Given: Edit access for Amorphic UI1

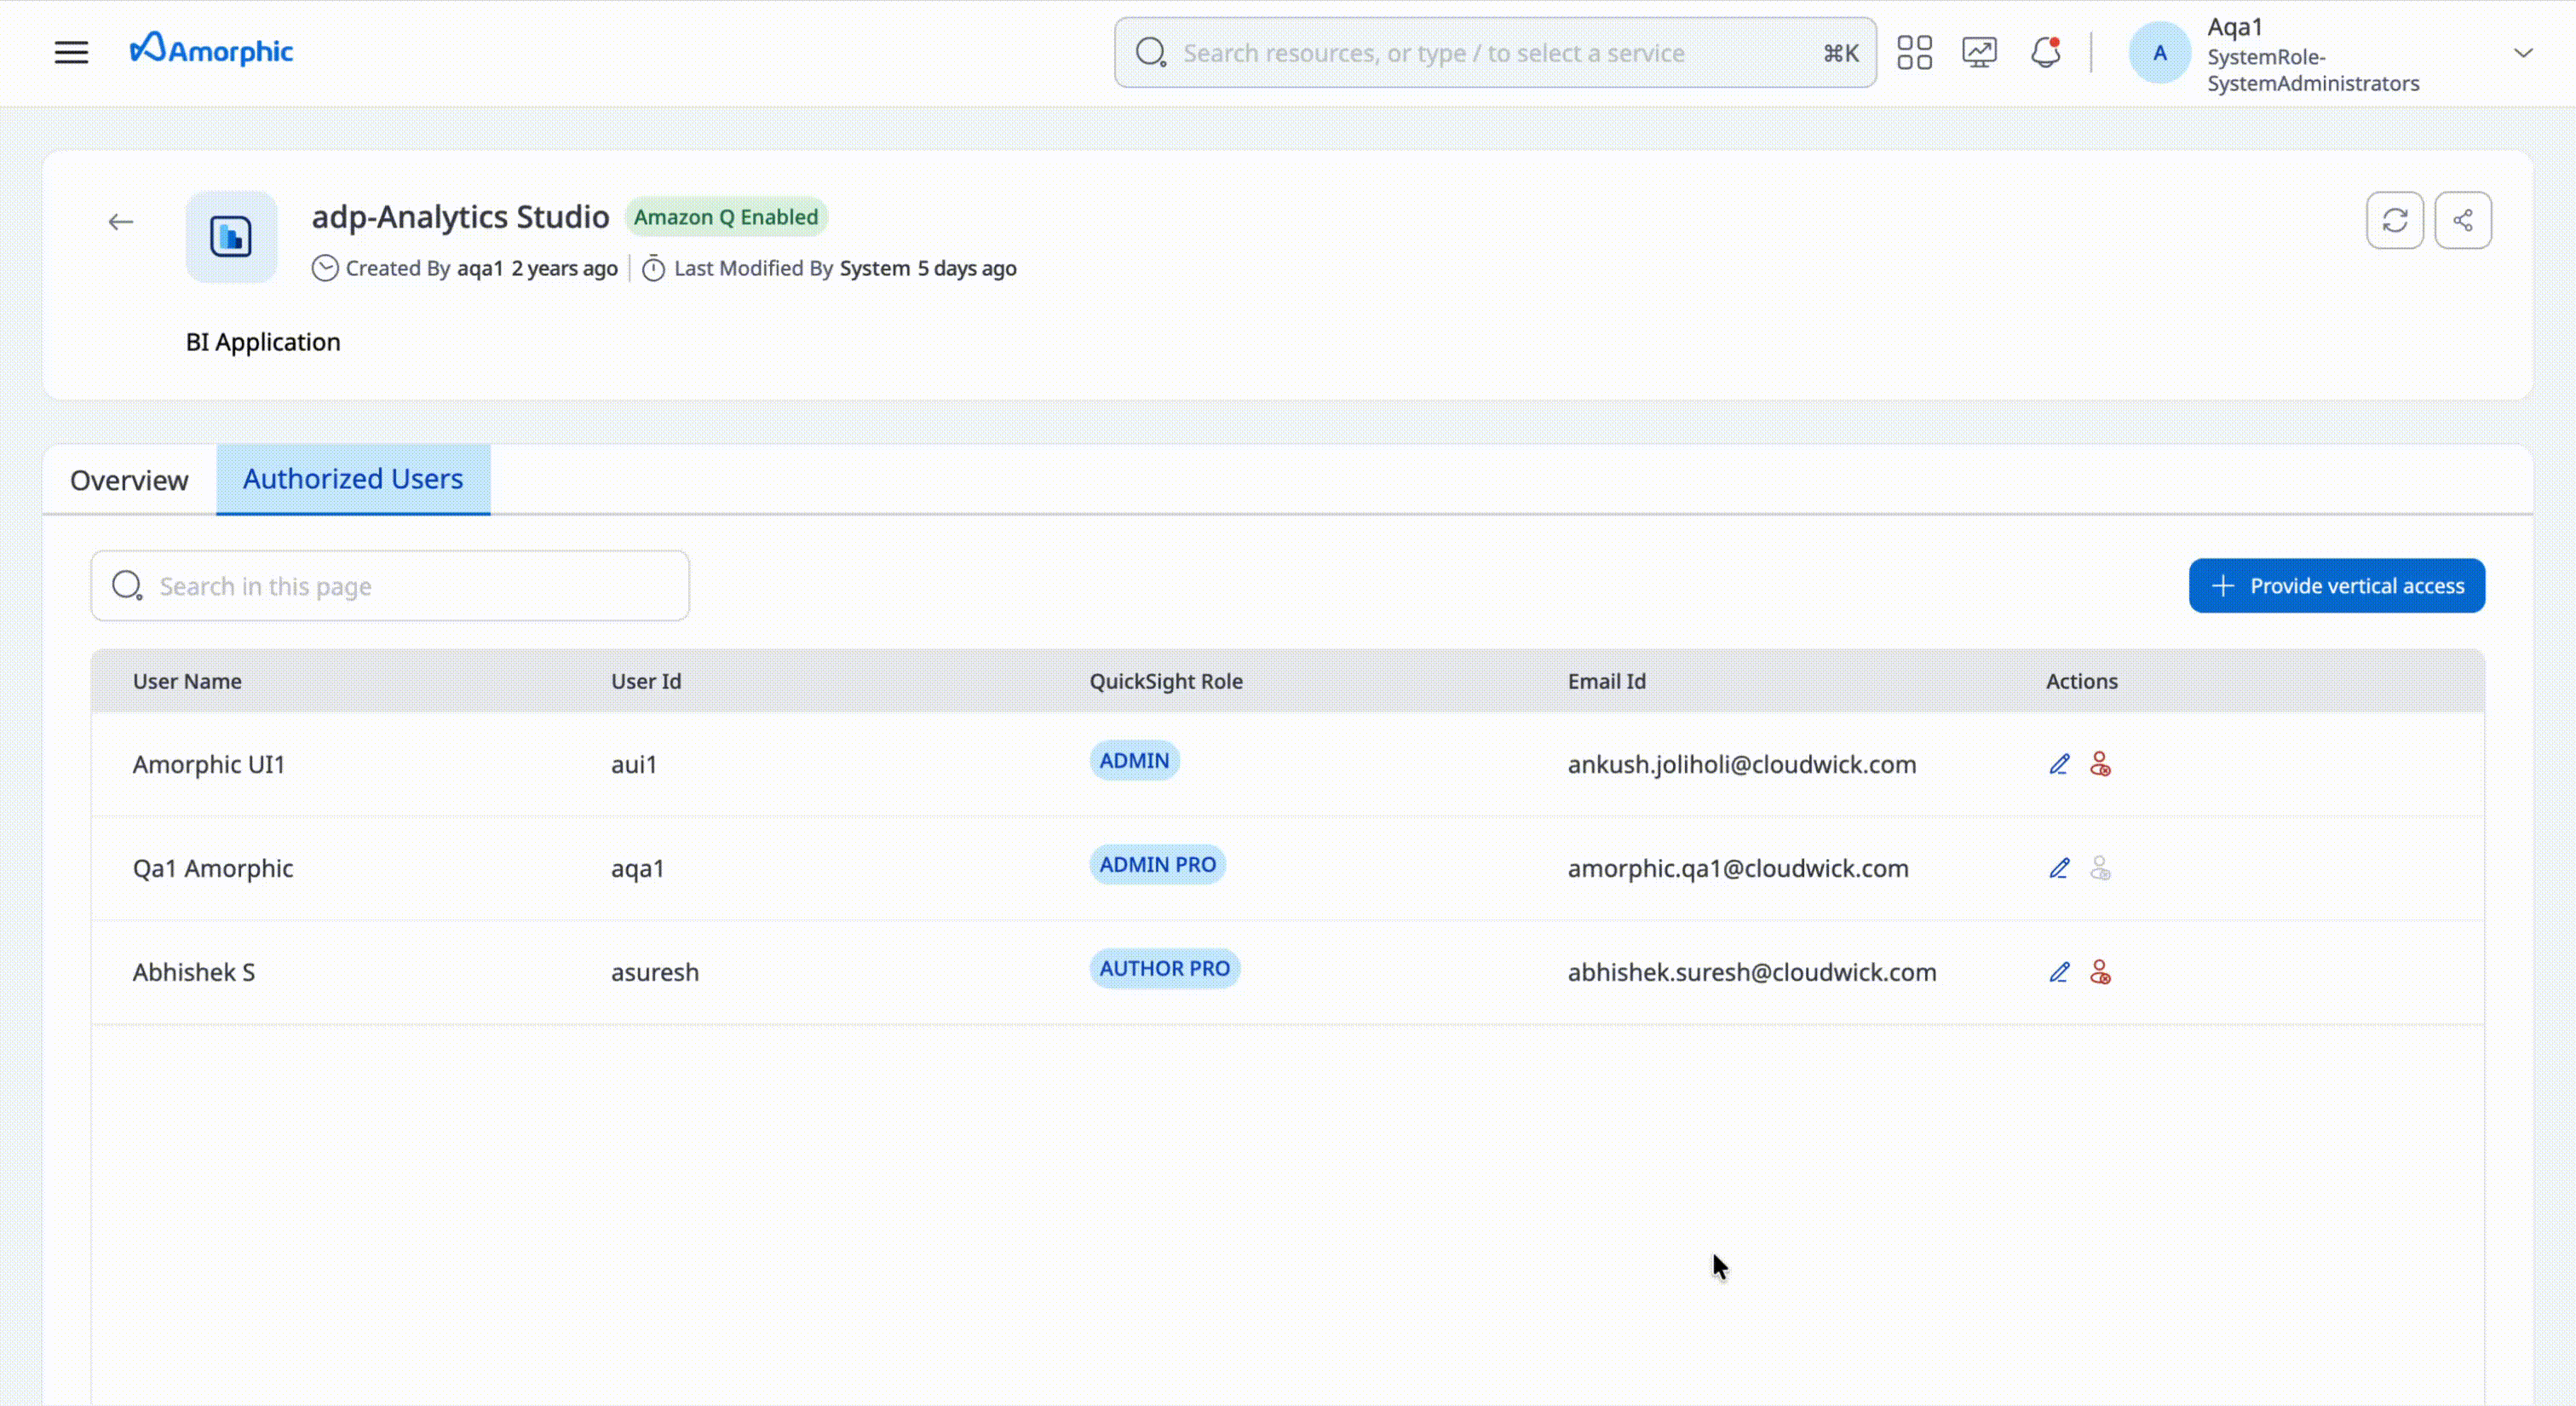Looking at the screenshot, I should (2059, 765).
